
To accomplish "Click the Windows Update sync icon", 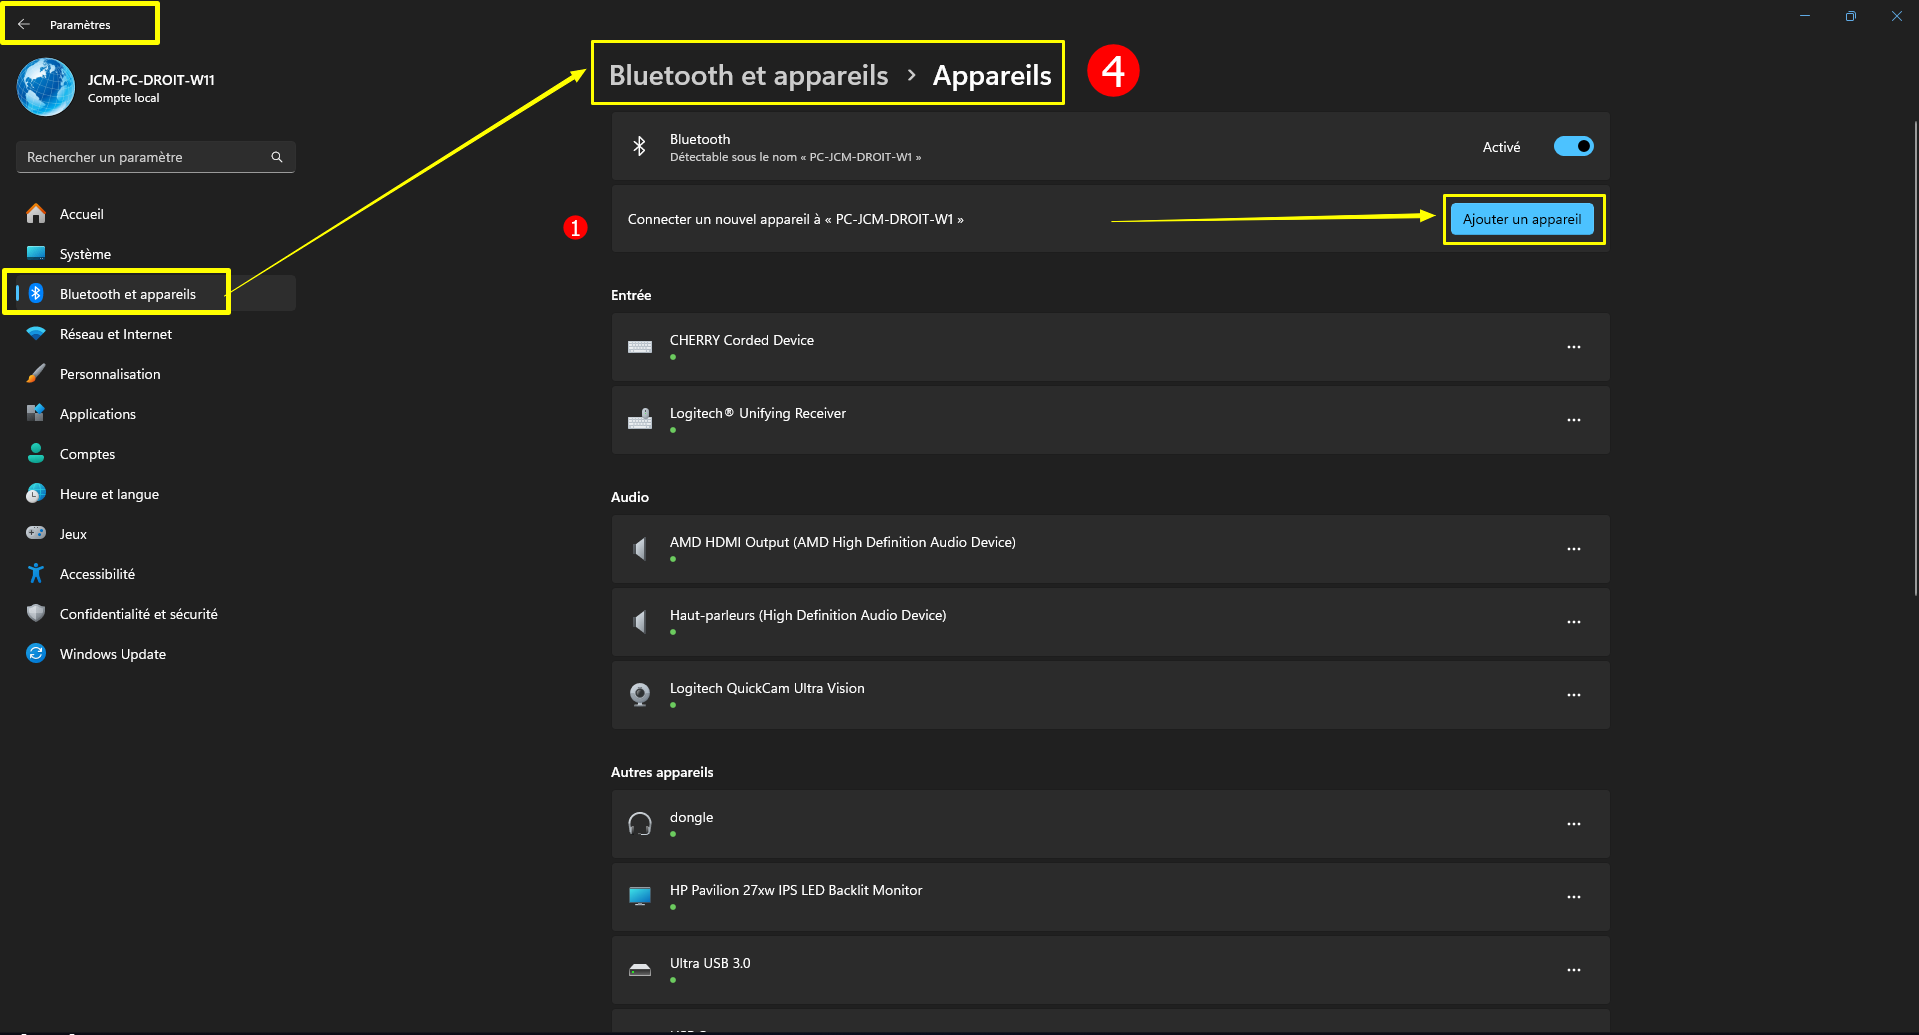I will [36, 654].
